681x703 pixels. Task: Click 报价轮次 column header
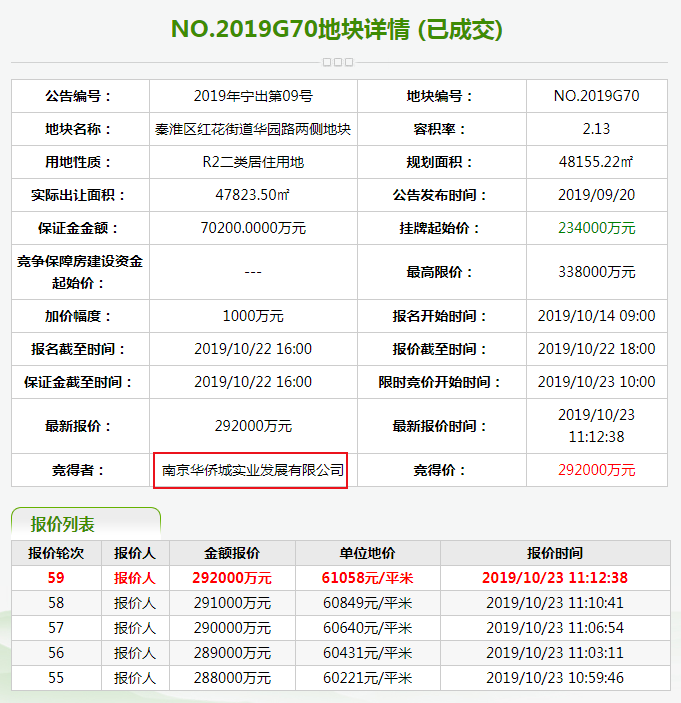pyautogui.click(x=56, y=553)
